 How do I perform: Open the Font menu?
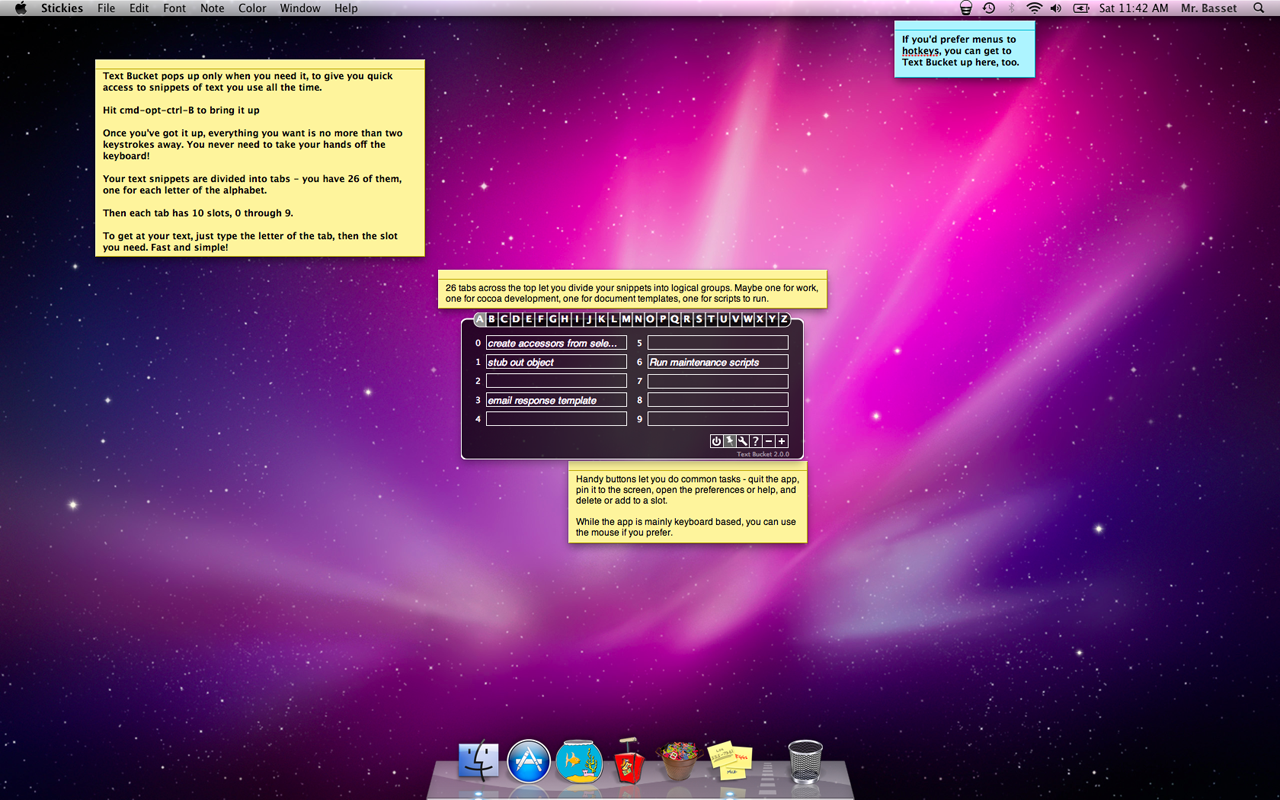(174, 8)
